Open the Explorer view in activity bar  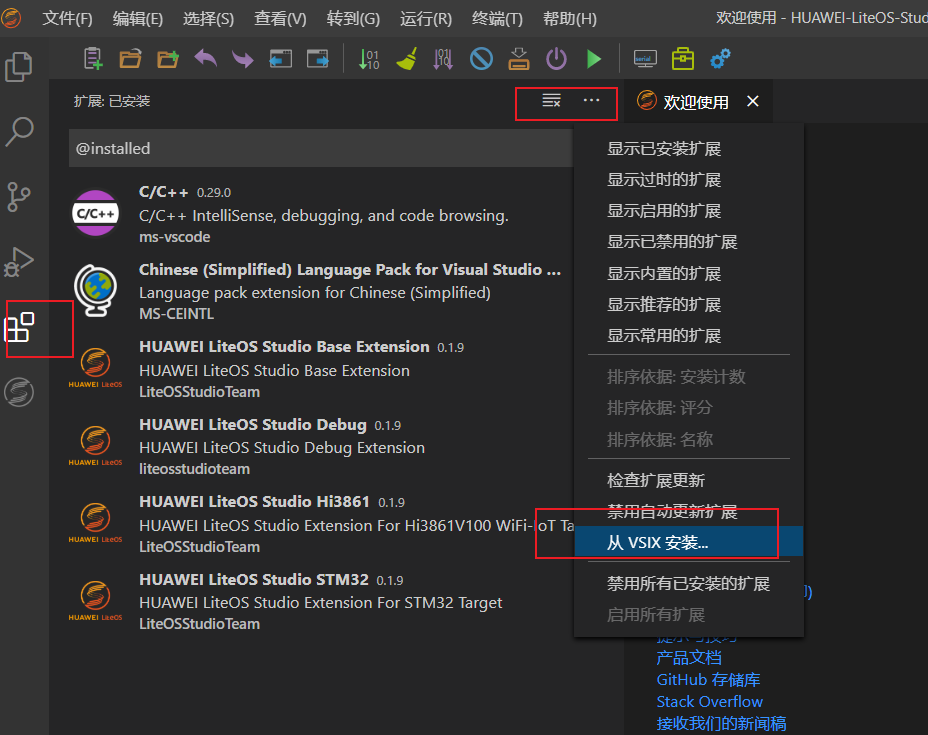coord(19,67)
